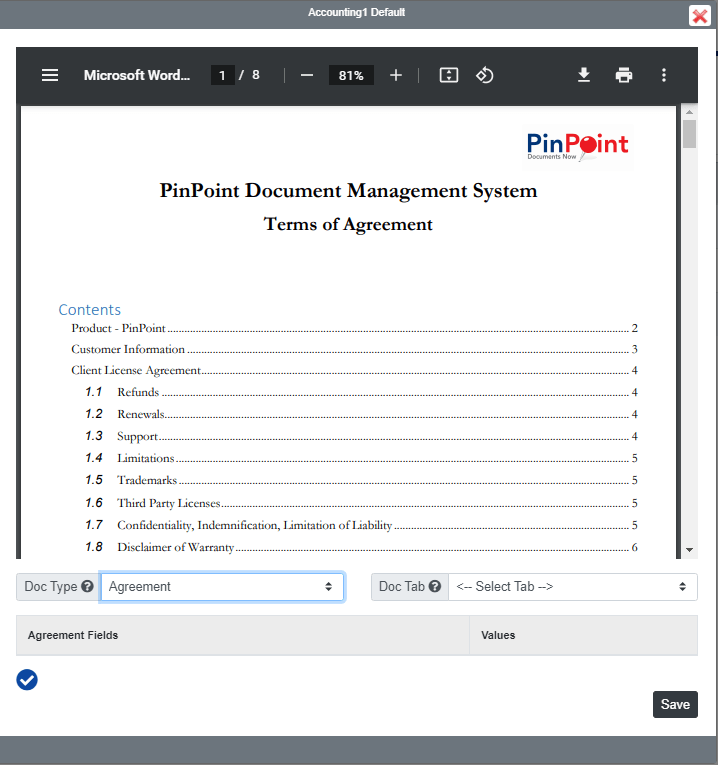
Task: Click the total pages count 8
Action: coord(256,75)
